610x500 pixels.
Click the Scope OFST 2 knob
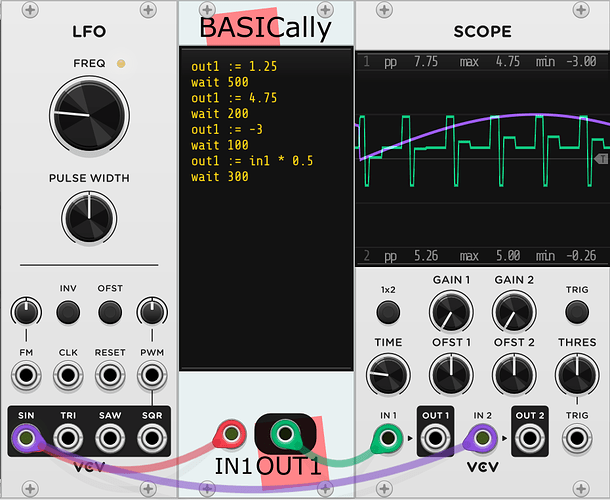click(514, 375)
